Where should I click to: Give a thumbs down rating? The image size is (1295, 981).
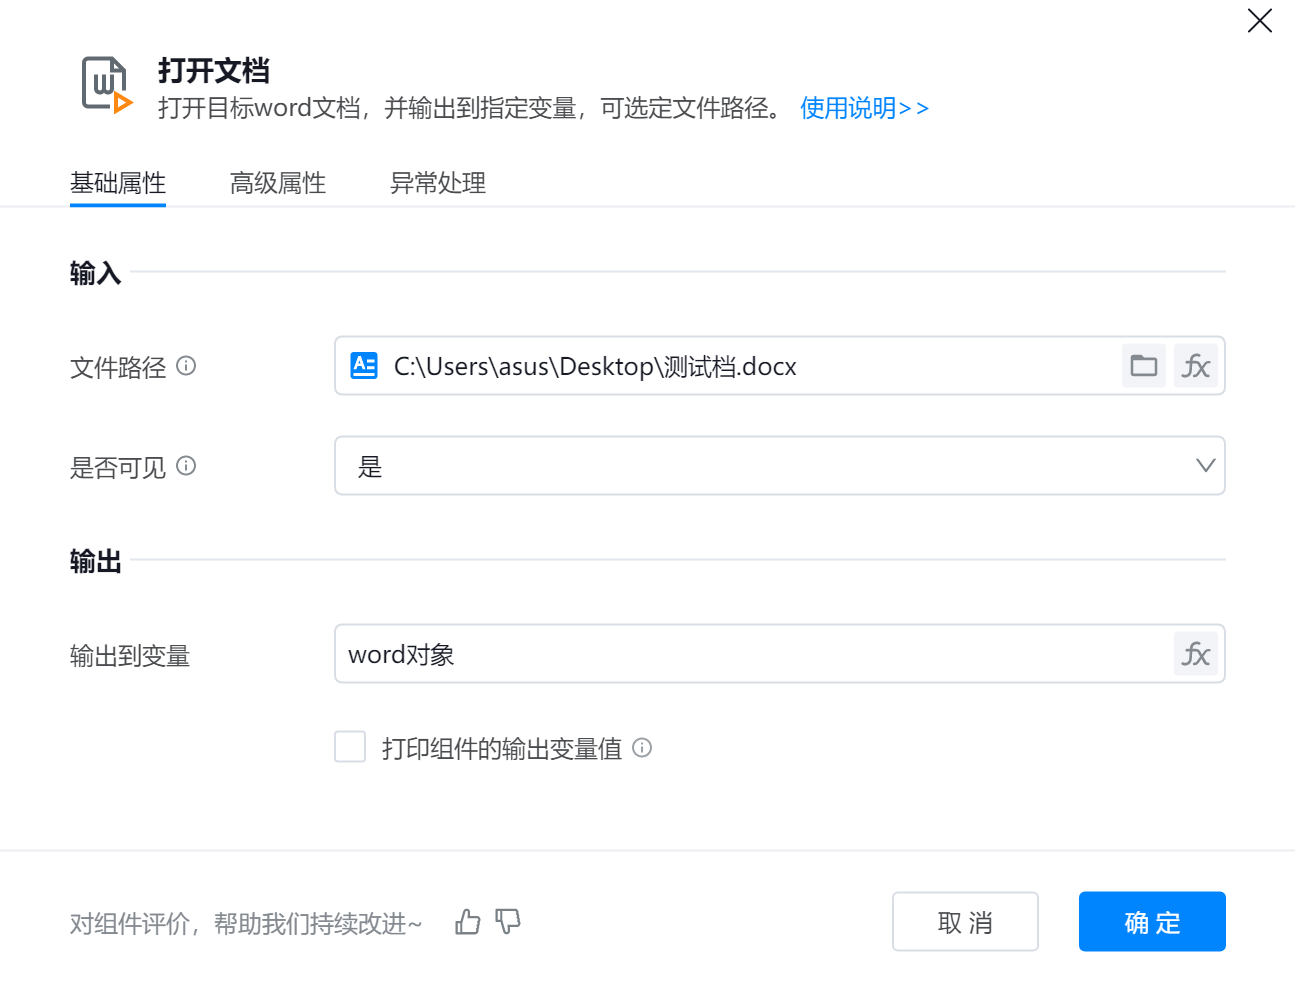(x=508, y=922)
